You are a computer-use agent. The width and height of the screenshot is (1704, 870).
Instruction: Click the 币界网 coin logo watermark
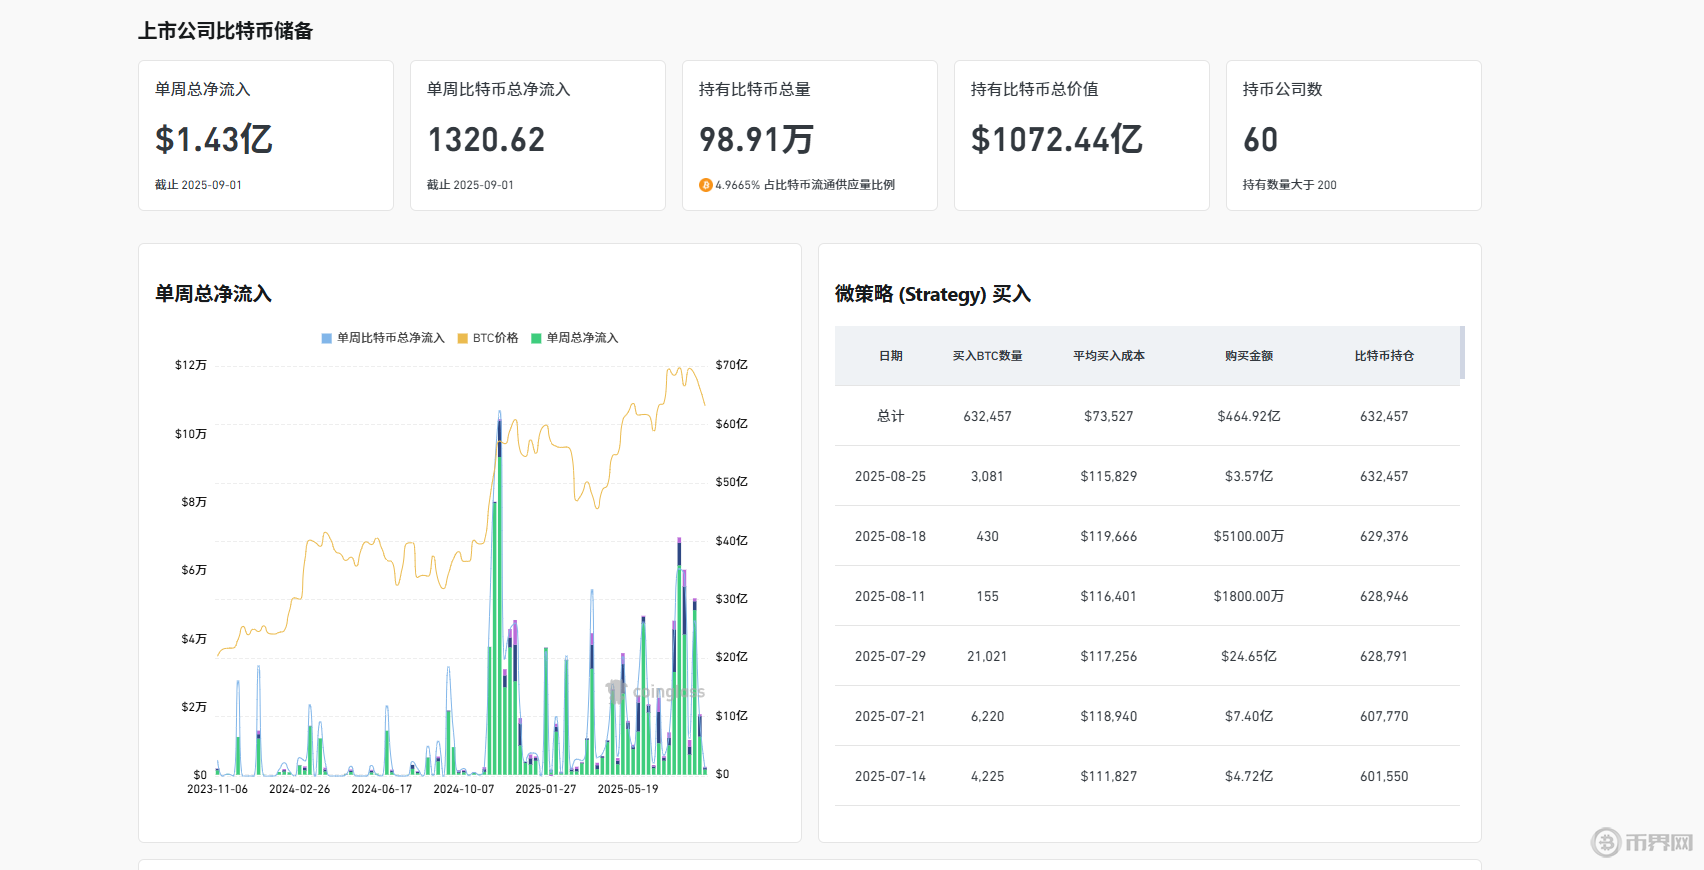point(1606,842)
